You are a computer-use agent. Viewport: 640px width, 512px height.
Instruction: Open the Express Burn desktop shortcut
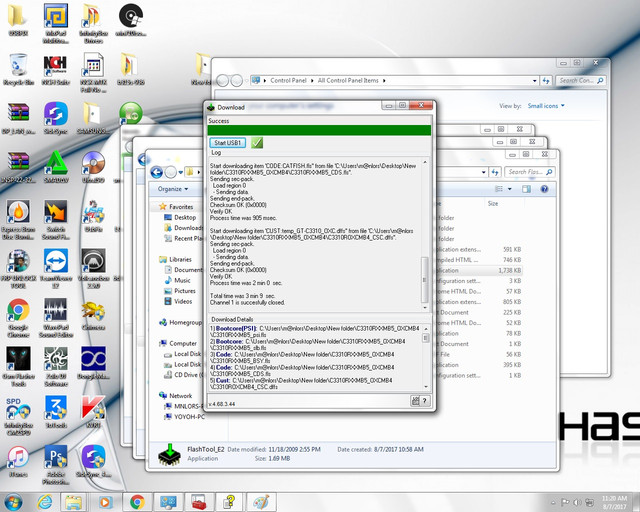pos(18,220)
